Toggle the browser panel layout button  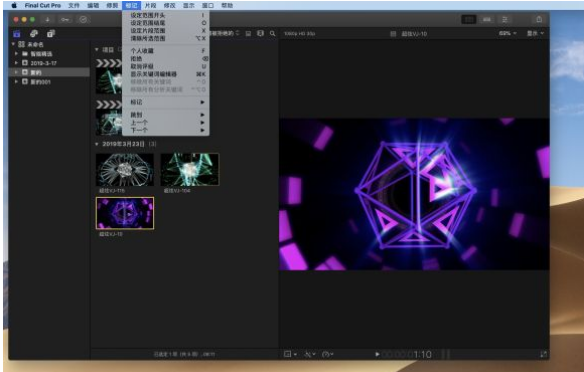coord(469,19)
